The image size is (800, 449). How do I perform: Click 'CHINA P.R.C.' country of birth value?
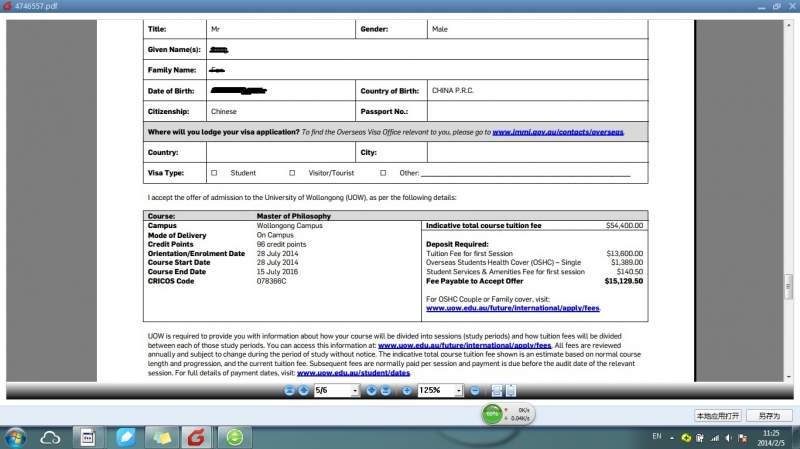pos(453,90)
